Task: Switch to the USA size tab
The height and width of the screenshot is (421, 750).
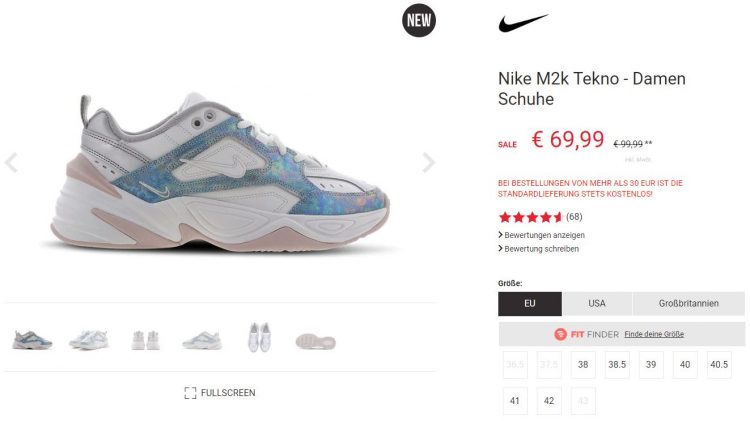Action: (x=597, y=303)
